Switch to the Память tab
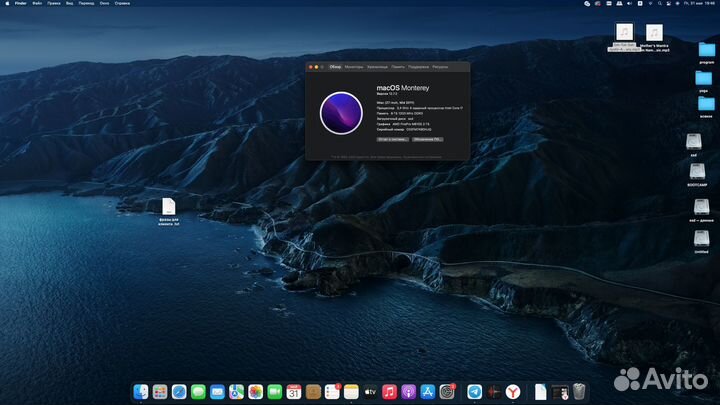This screenshot has height=405, width=720. [x=398, y=67]
